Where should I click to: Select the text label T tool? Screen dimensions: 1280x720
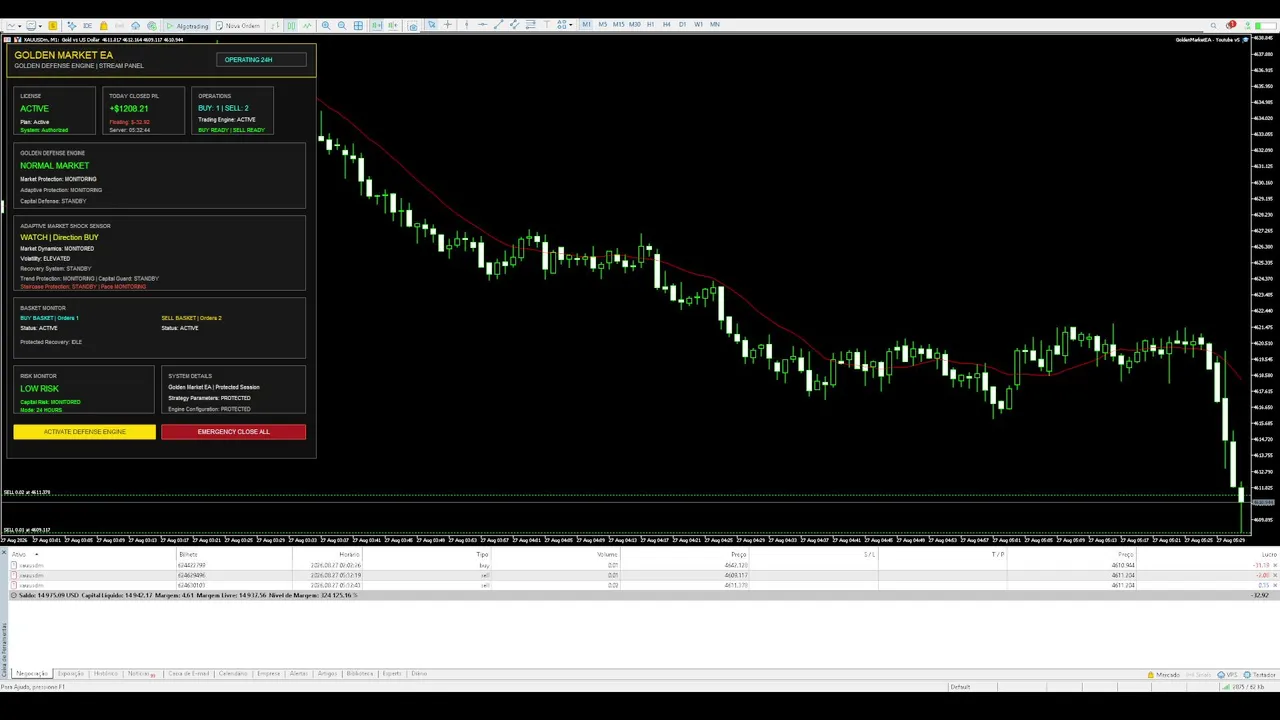click(x=547, y=25)
